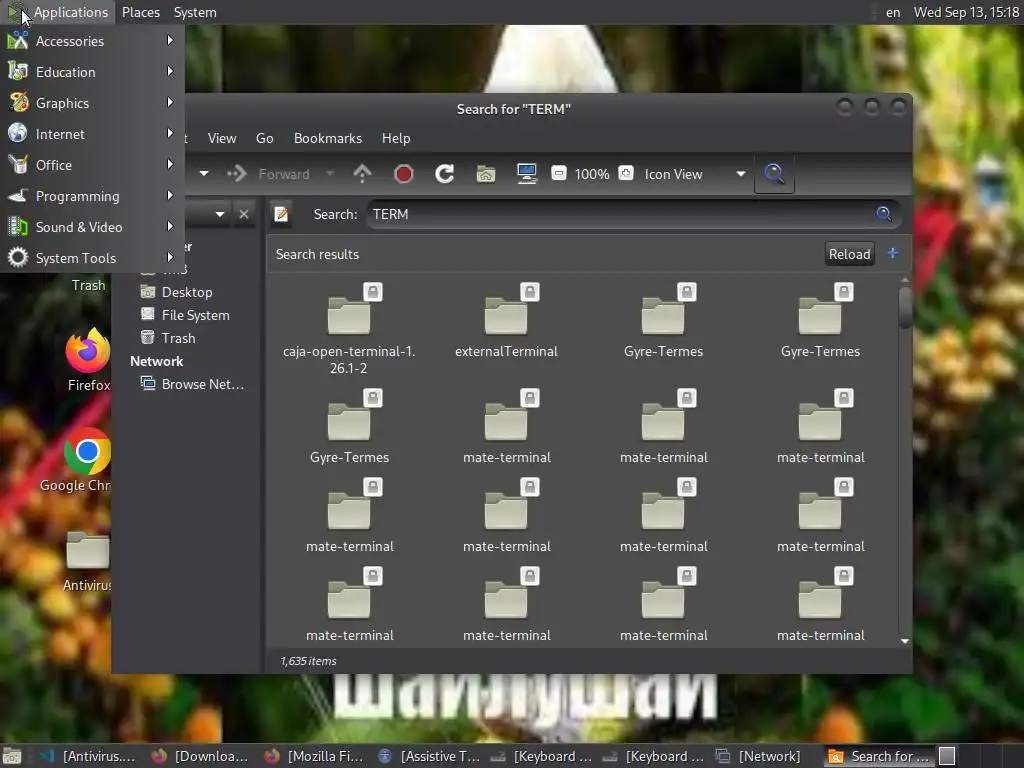The width and height of the screenshot is (1024, 768).
Task: Click the en keyboard layout indicator
Action: [893, 12]
